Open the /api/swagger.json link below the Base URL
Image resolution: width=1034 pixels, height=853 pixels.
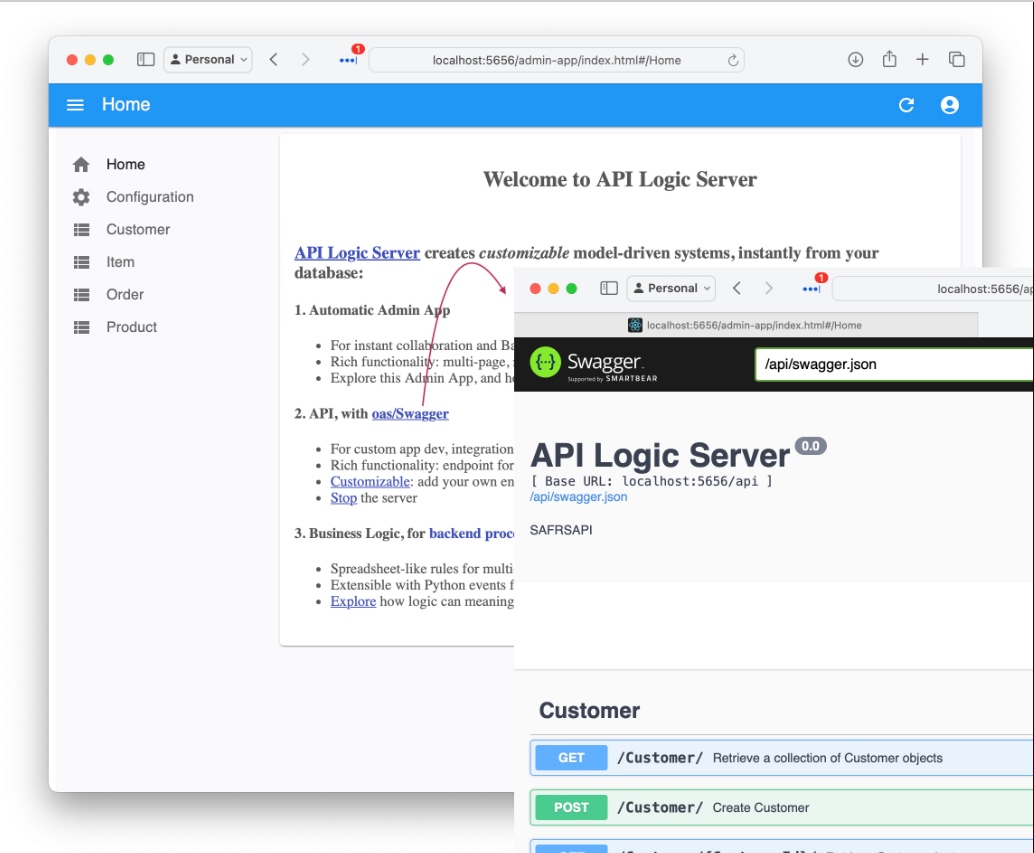coord(578,497)
